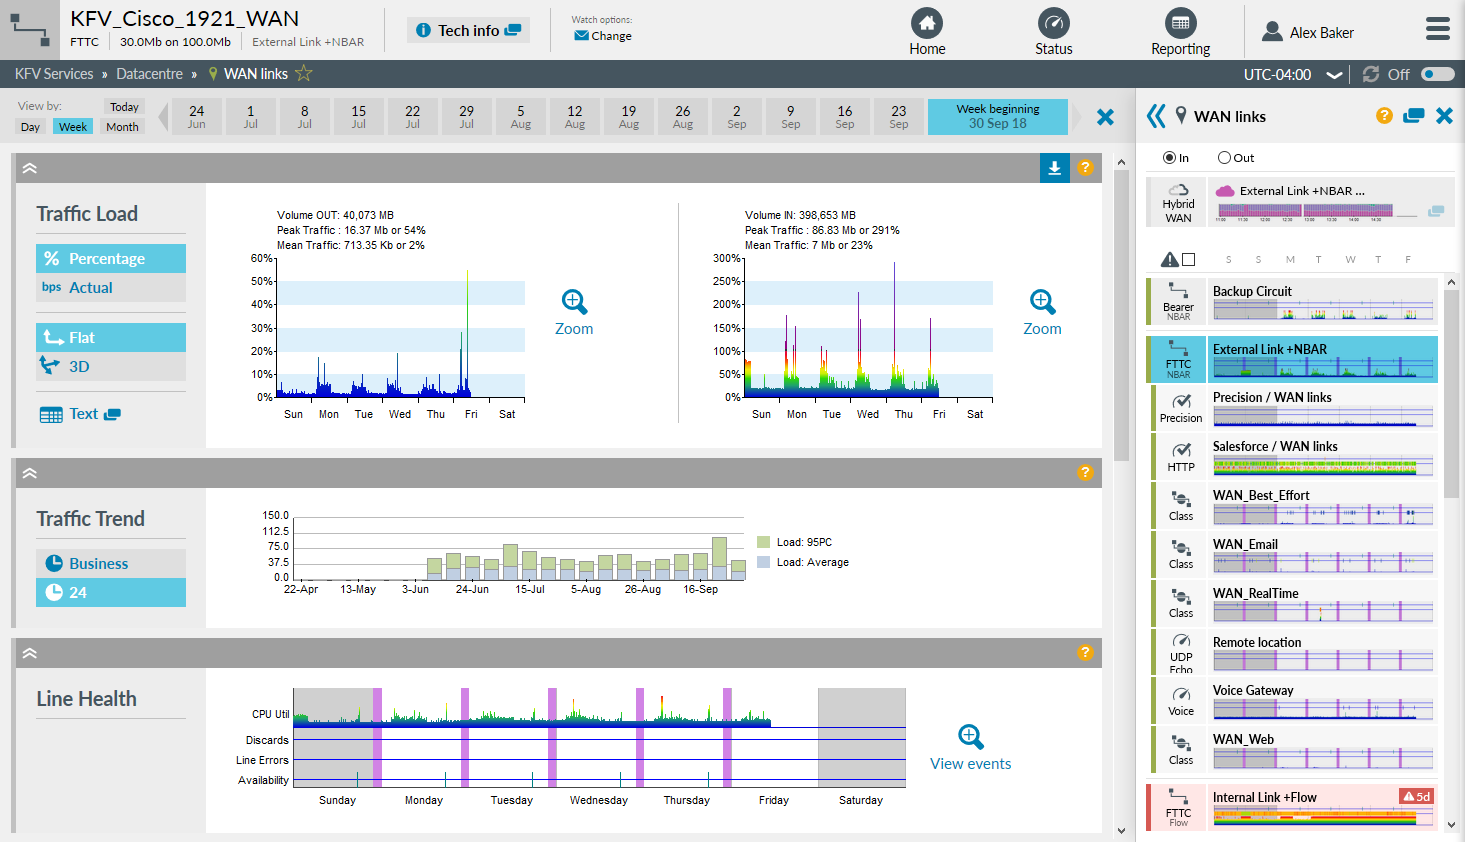Screen dimensions: 1465x842
Task: Click Load: 95PC legend swatch
Action: coord(764,542)
